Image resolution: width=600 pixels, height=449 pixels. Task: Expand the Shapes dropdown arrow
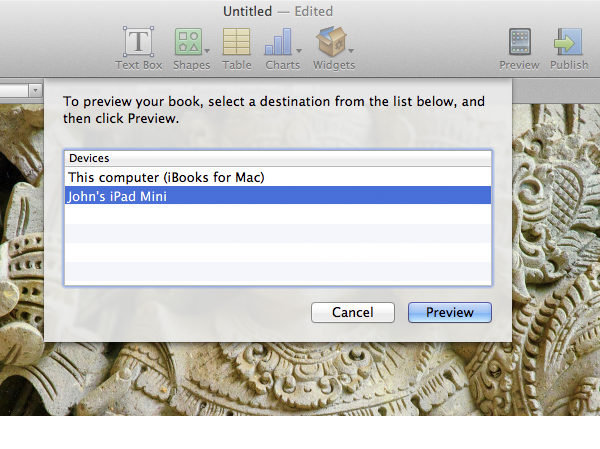[207, 51]
